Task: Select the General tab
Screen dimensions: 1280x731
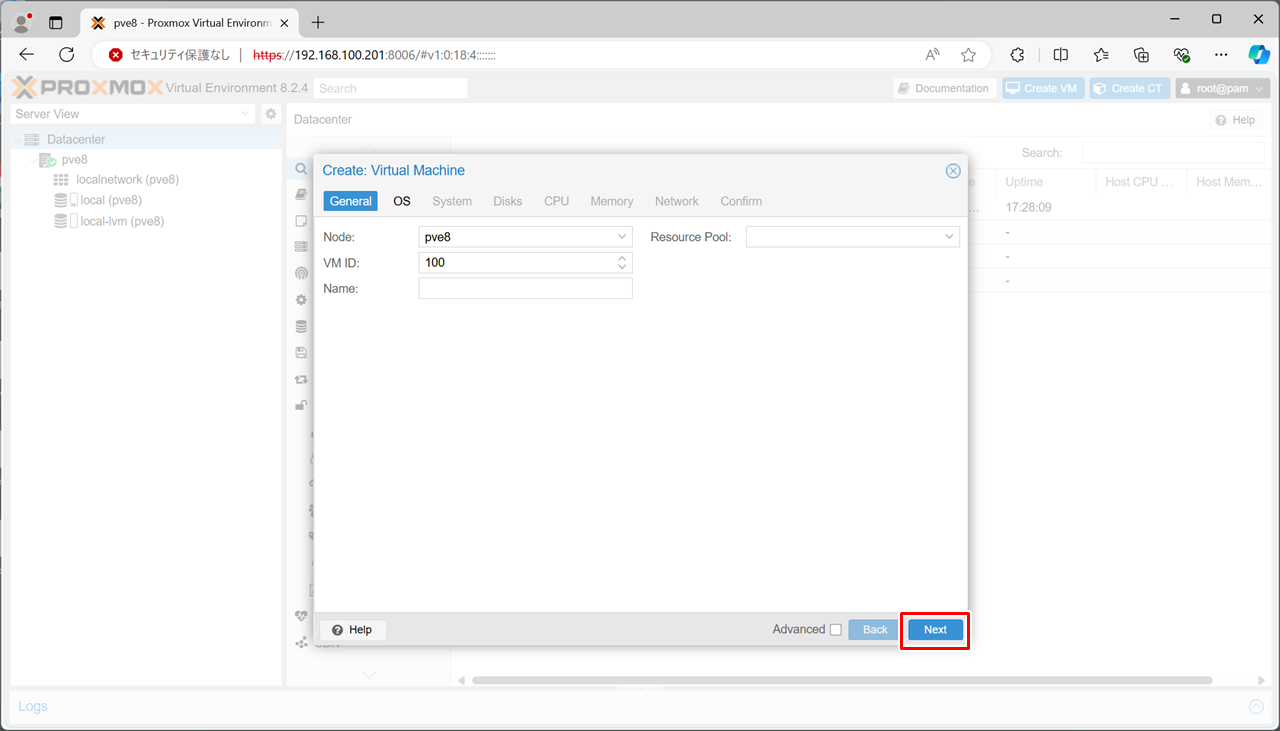Action: tap(351, 201)
